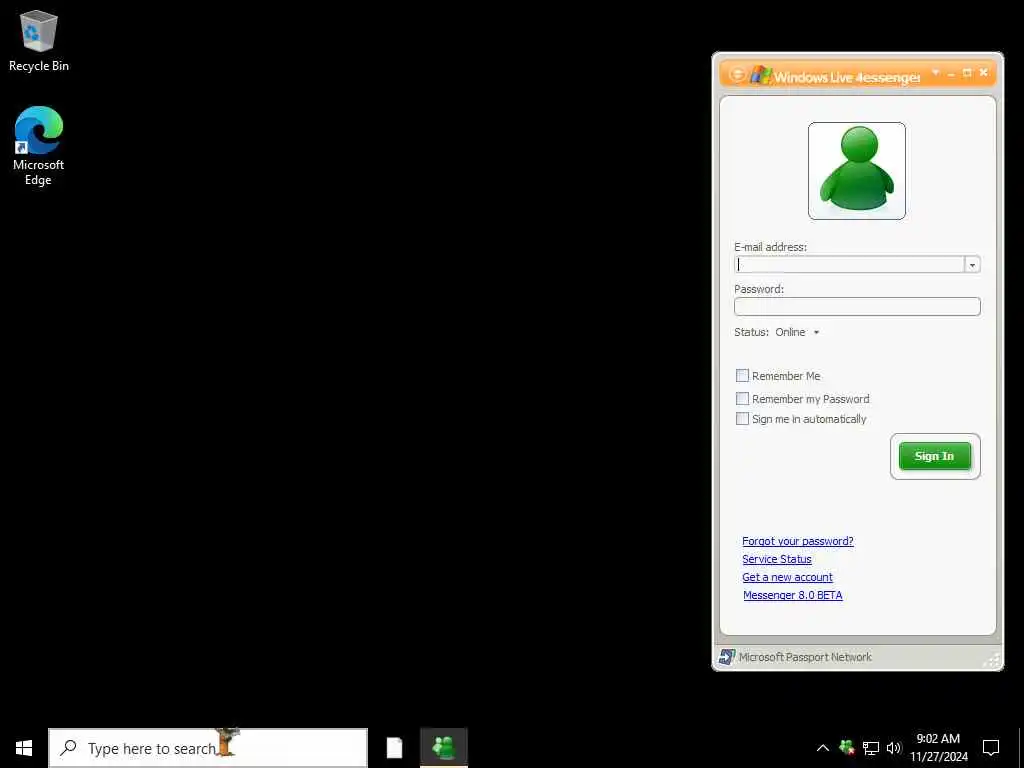Select the Microsoft Edge desktop shortcut

pos(39,146)
